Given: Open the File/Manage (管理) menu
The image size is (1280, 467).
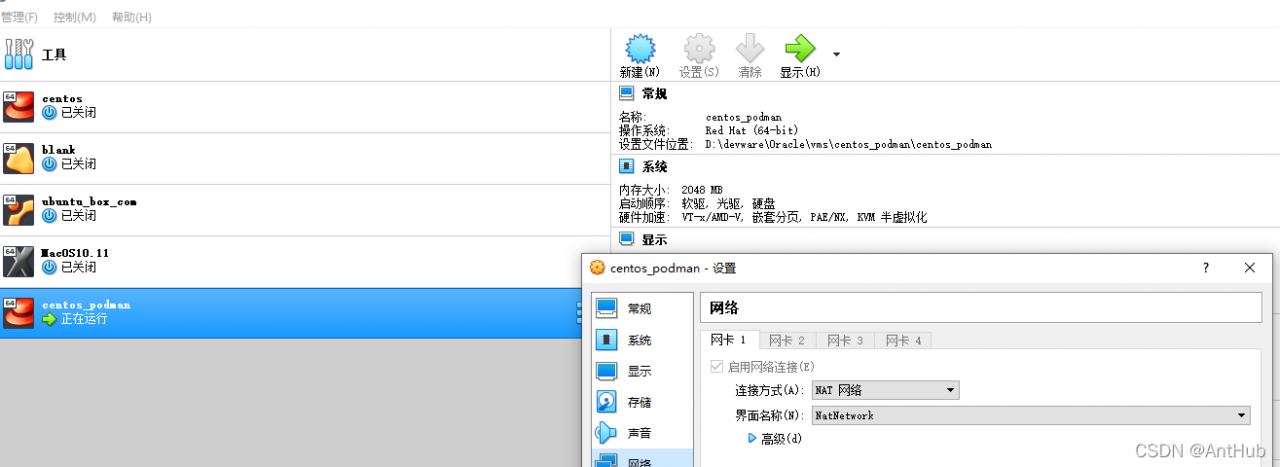Looking at the screenshot, I should 19,17.
